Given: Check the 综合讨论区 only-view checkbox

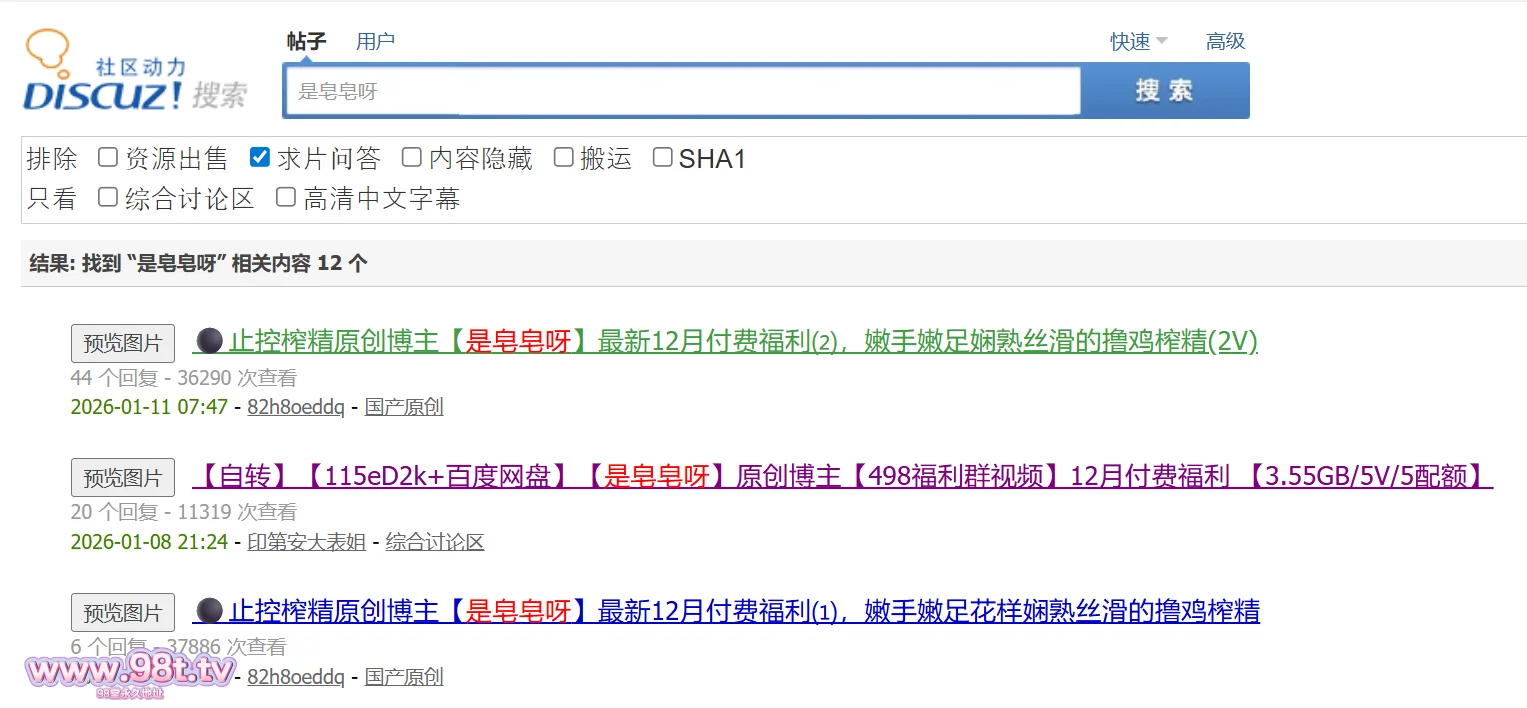Looking at the screenshot, I should tap(108, 198).
